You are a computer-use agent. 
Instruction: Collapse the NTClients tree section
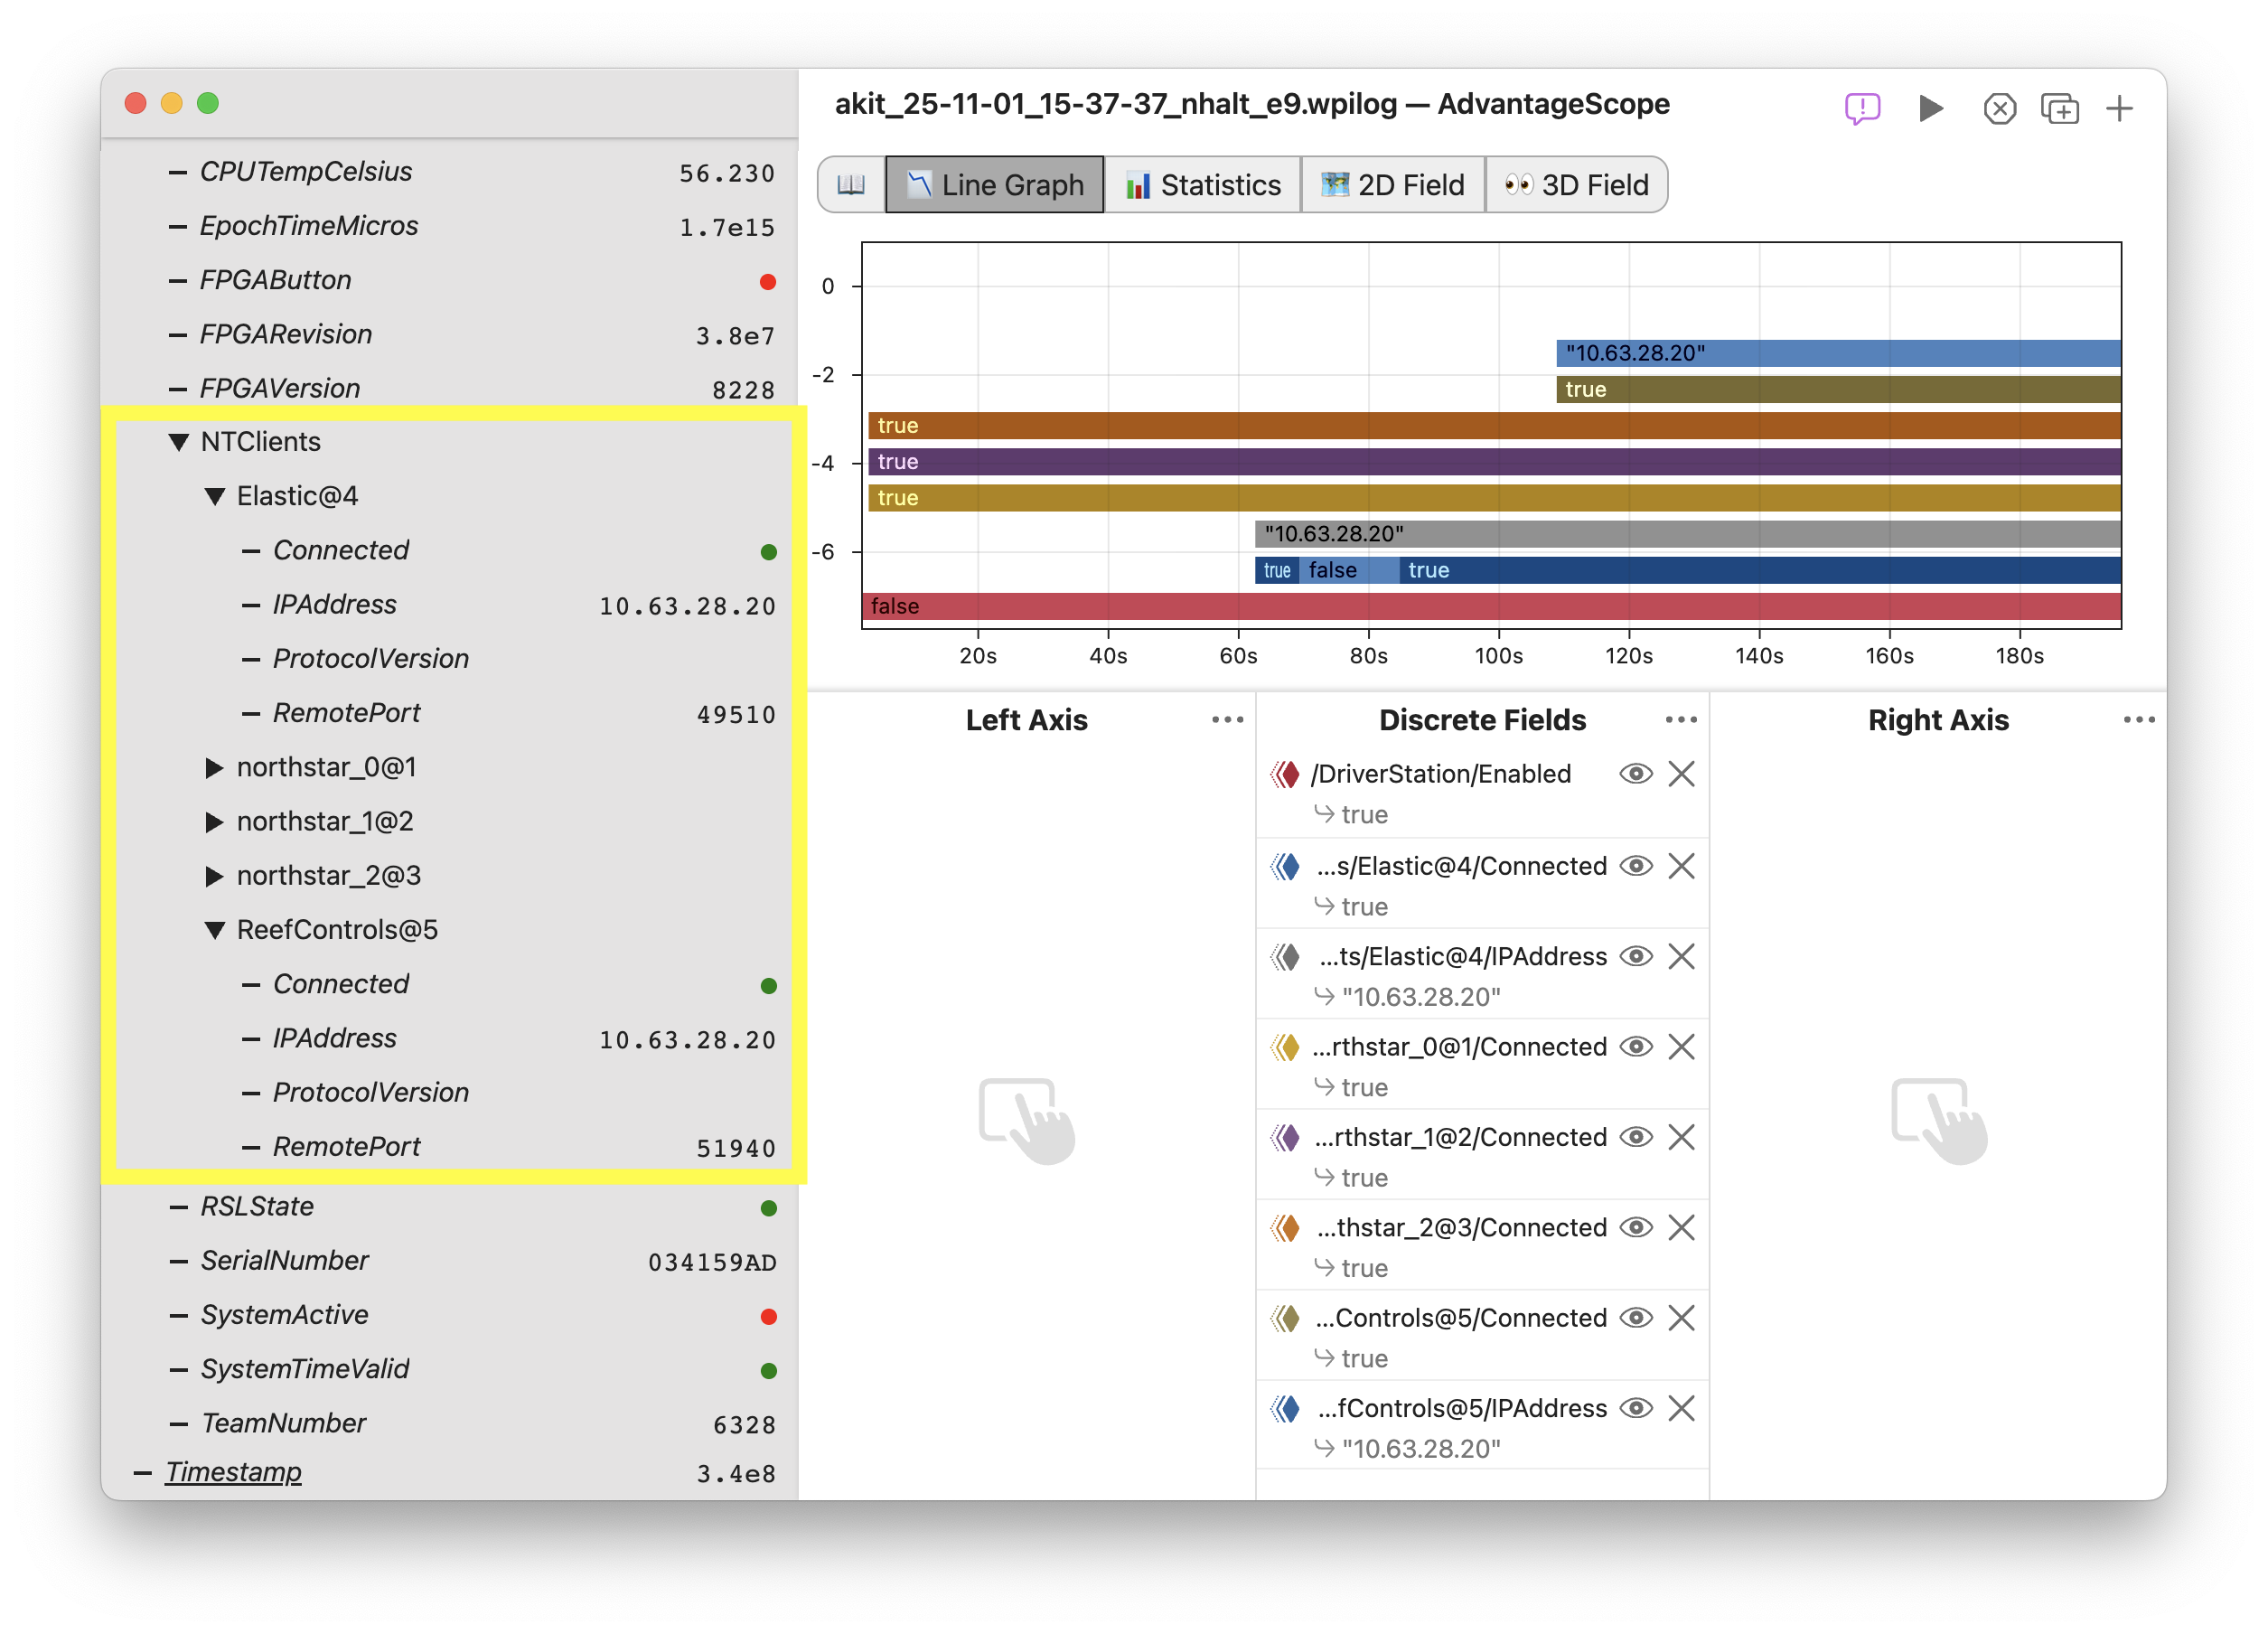(178, 441)
